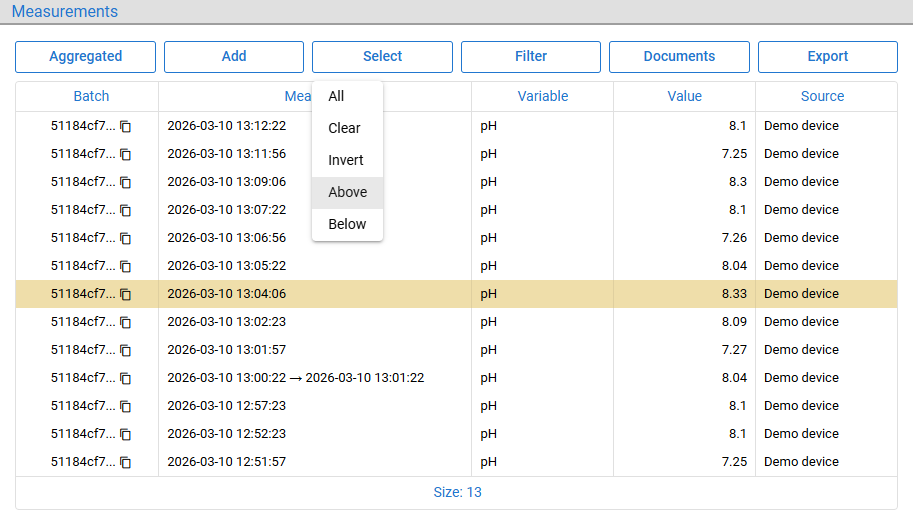Open the Documents button
This screenshot has width=913, height=511.
680,56
